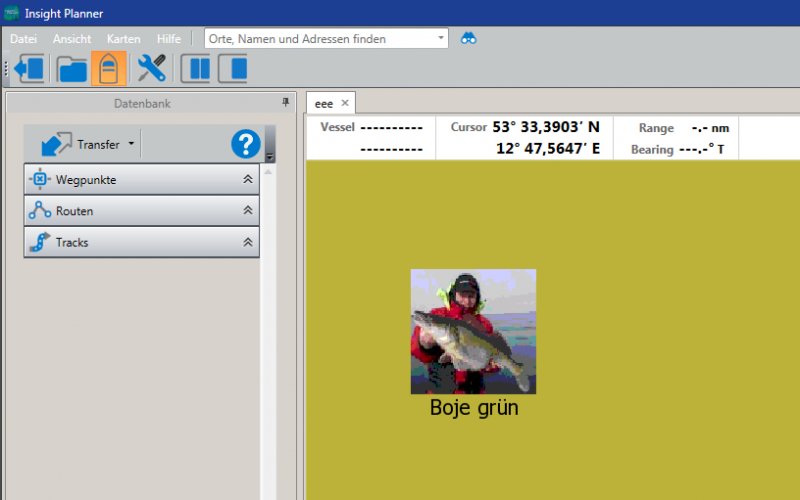Open the blue folder database icon
This screenshot has height=500, width=800.
point(71,69)
